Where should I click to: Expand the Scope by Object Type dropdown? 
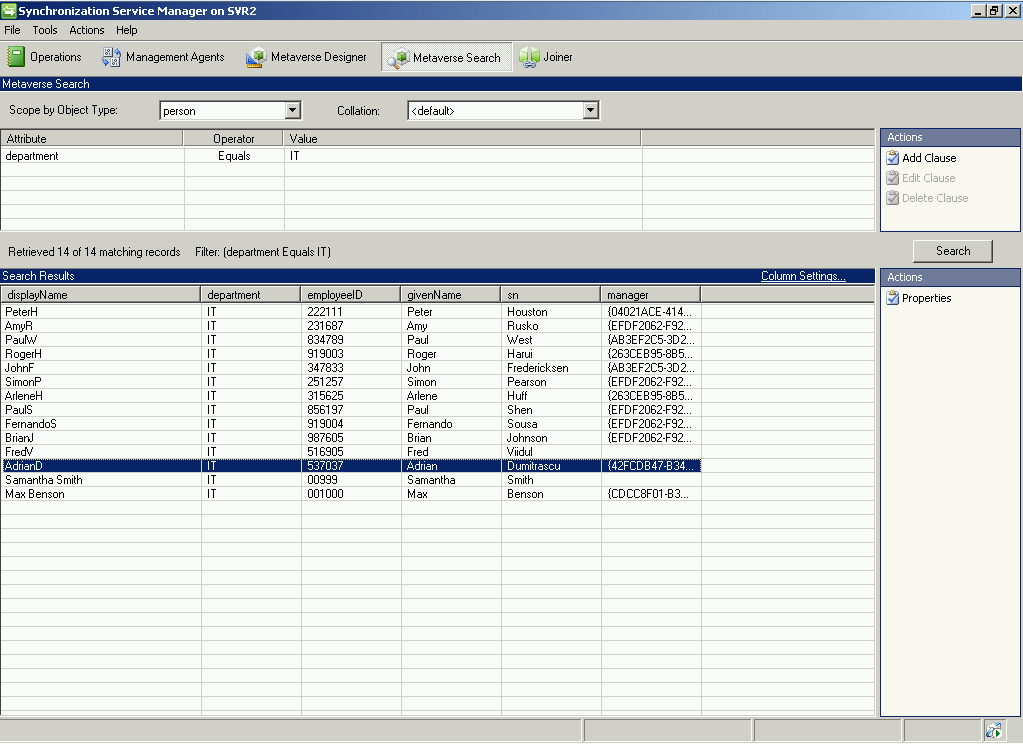point(293,110)
